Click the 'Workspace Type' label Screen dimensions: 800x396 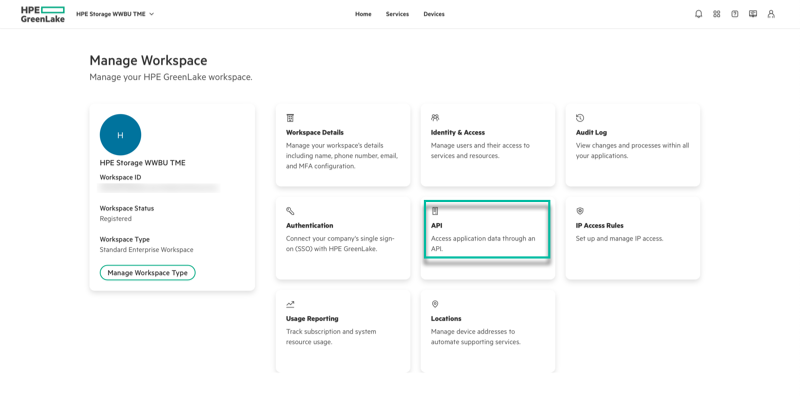coord(124,239)
